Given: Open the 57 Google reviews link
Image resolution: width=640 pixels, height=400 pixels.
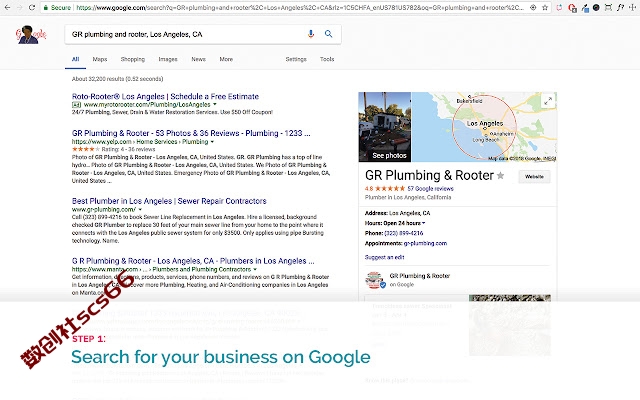Looking at the screenshot, I should coord(430,189).
